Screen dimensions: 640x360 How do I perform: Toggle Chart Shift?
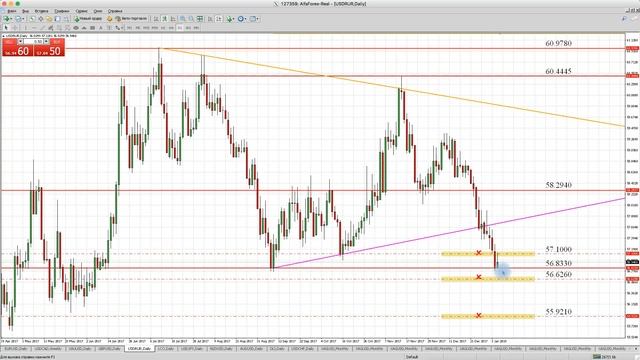click(x=220, y=19)
